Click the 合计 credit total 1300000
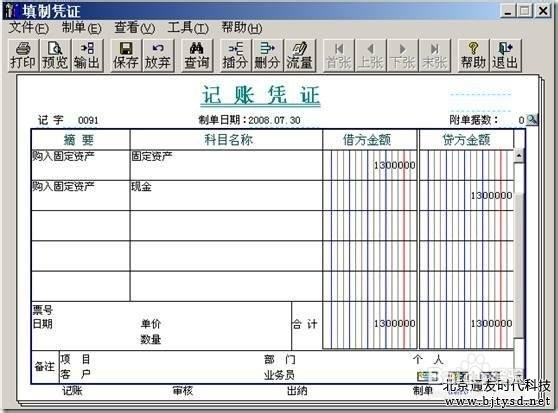The height and width of the screenshot is (413, 558). [x=491, y=324]
